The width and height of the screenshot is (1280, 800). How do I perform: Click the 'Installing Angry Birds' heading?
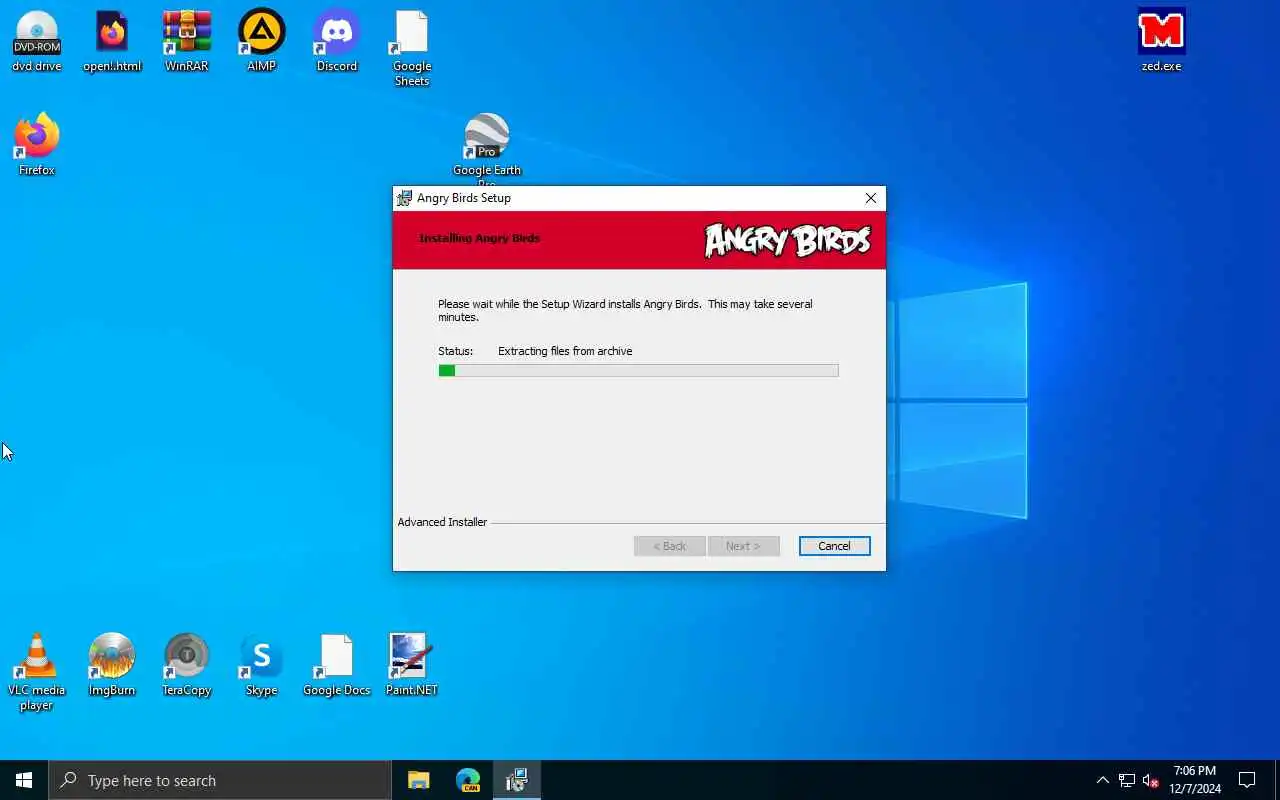(479, 239)
